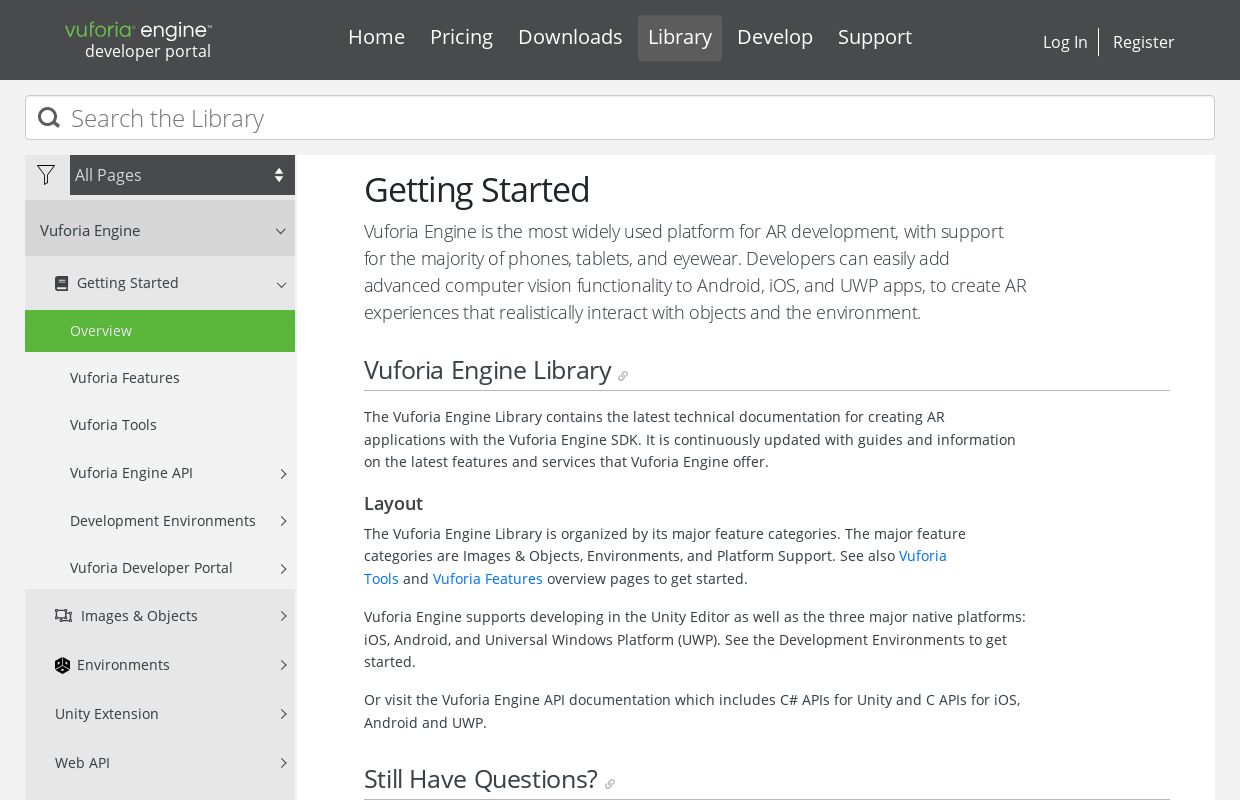Go to the Home menu
The height and width of the screenshot is (800, 1240).
(376, 37)
